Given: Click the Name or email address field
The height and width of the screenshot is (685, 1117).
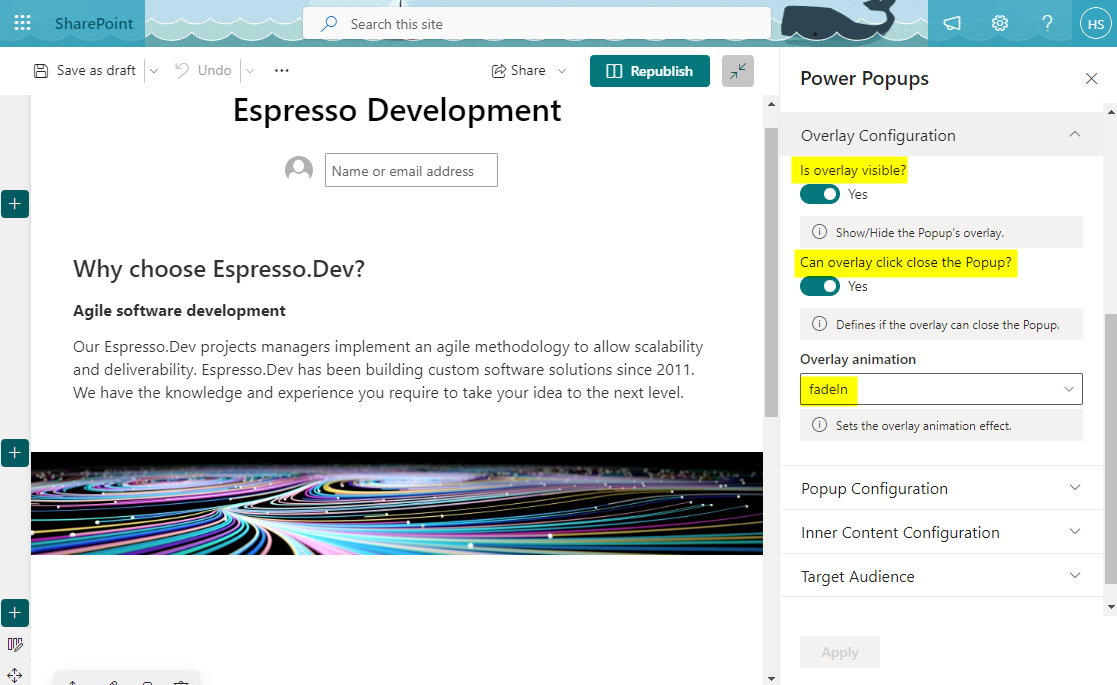Looking at the screenshot, I should click(411, 170).
